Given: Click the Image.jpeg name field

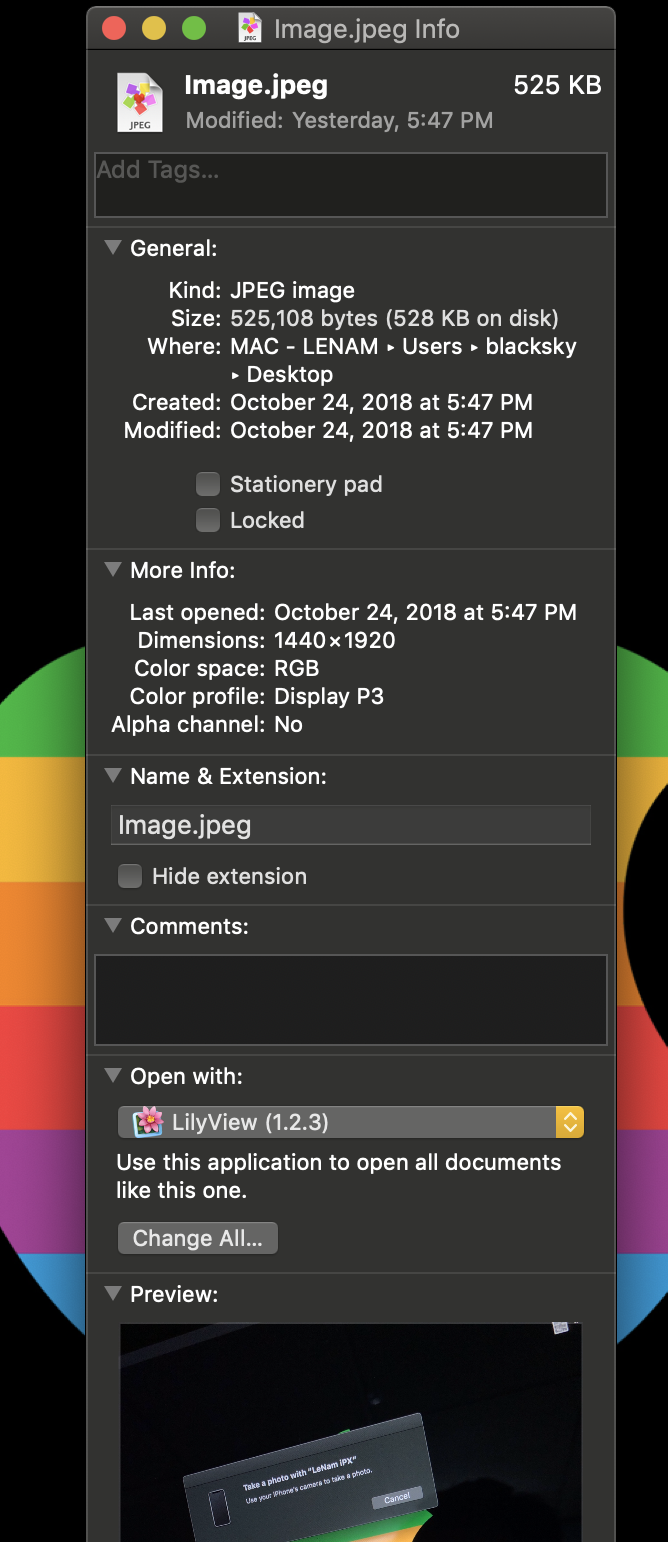Looking at the screenshot, I should (351, 825).
